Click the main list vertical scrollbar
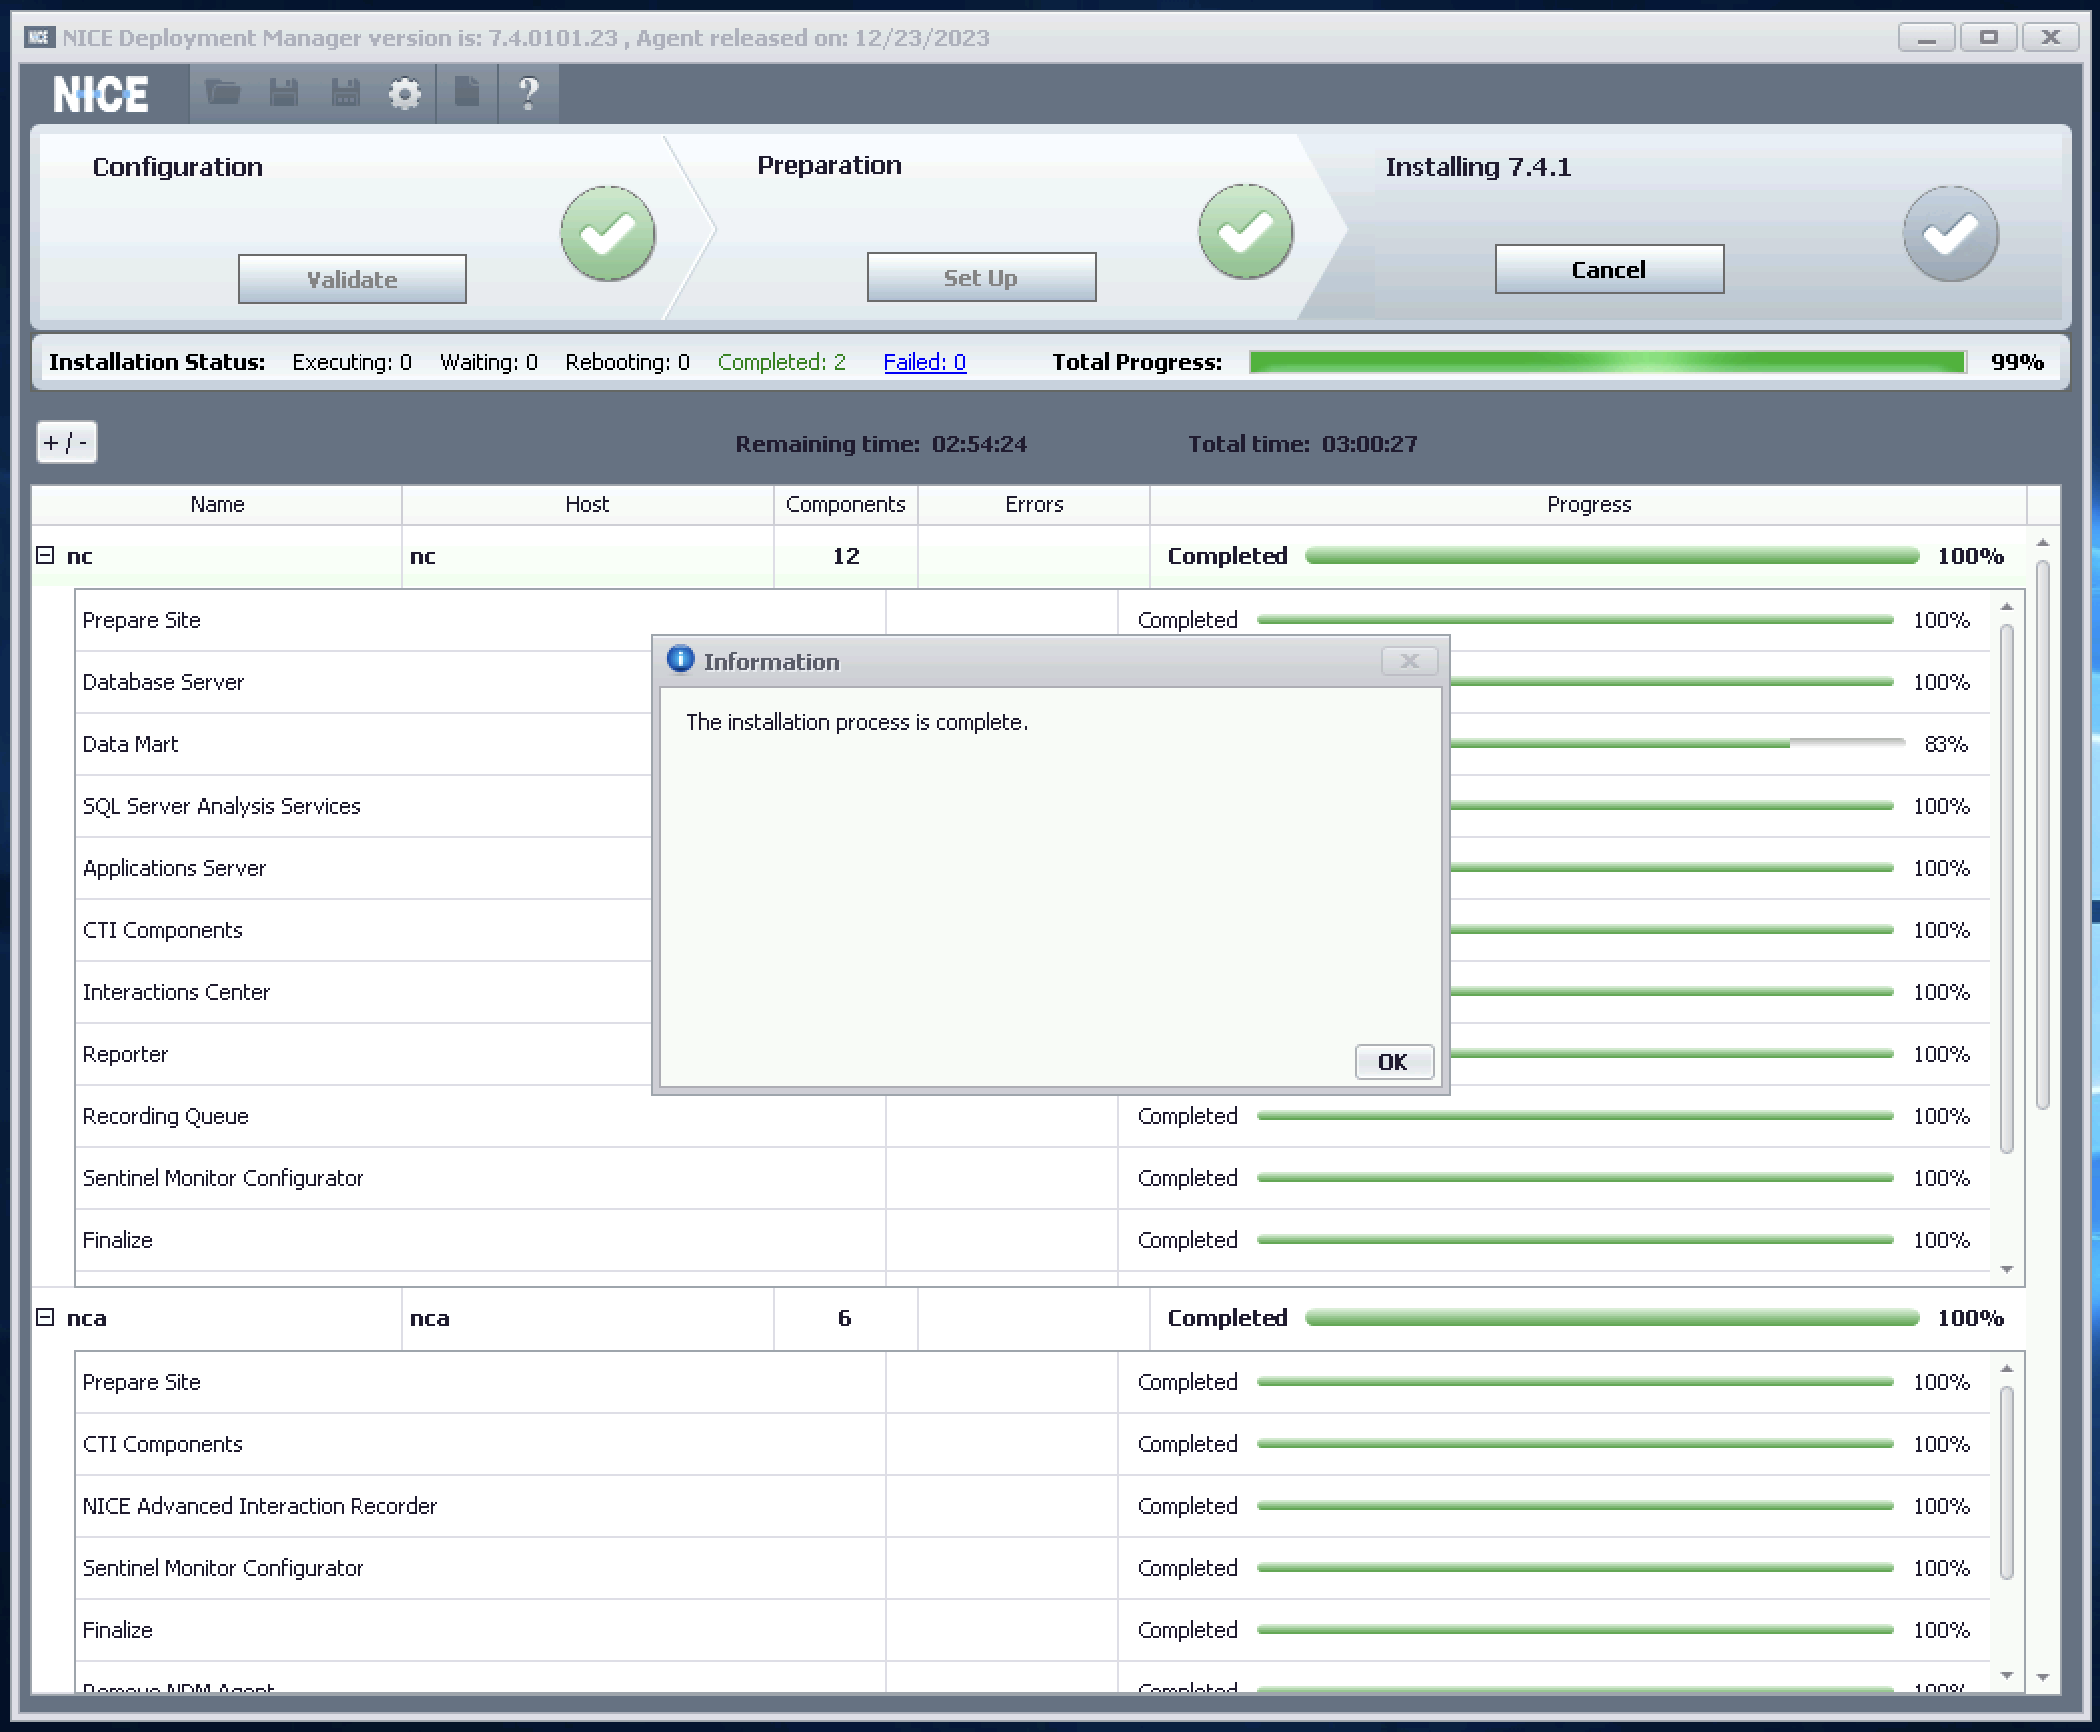Viewport: 2100px width, 1732px height. coord(2042,835)
